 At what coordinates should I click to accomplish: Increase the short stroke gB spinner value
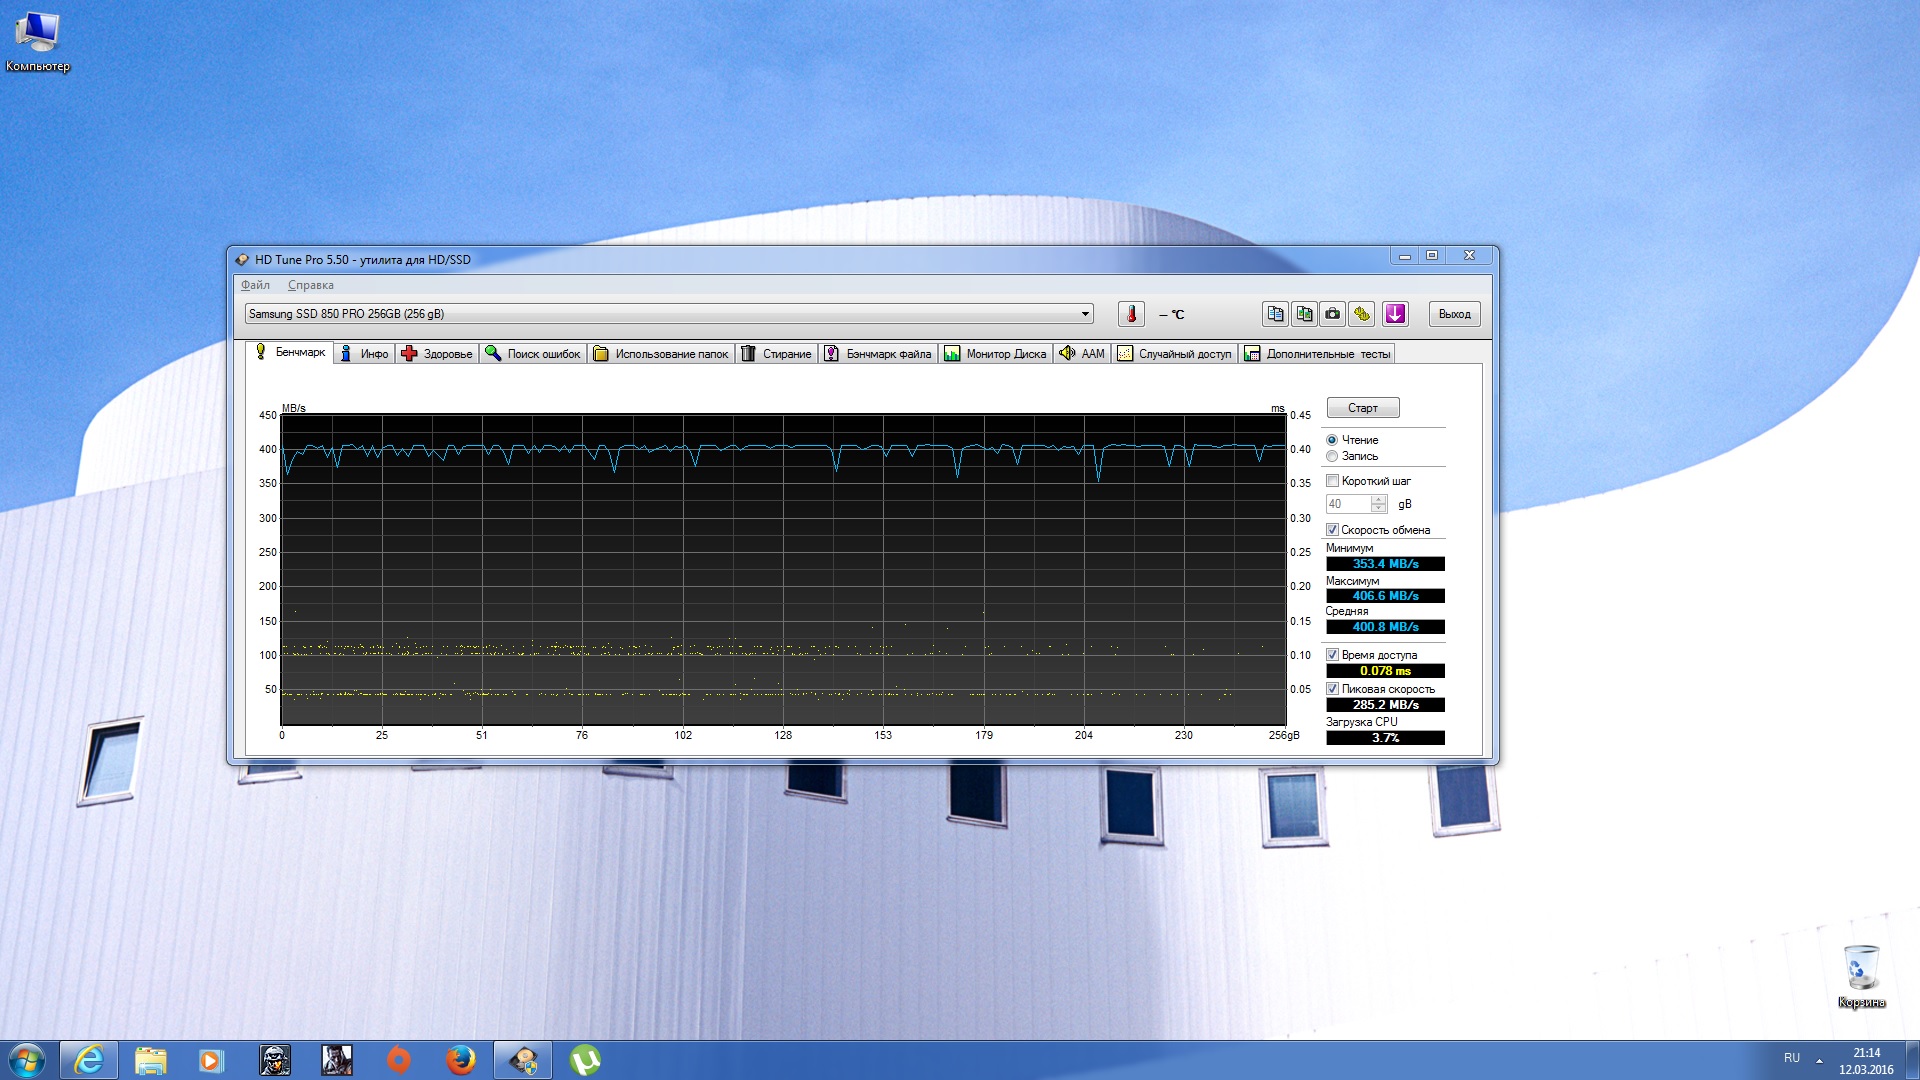(x=1379, y=499)
